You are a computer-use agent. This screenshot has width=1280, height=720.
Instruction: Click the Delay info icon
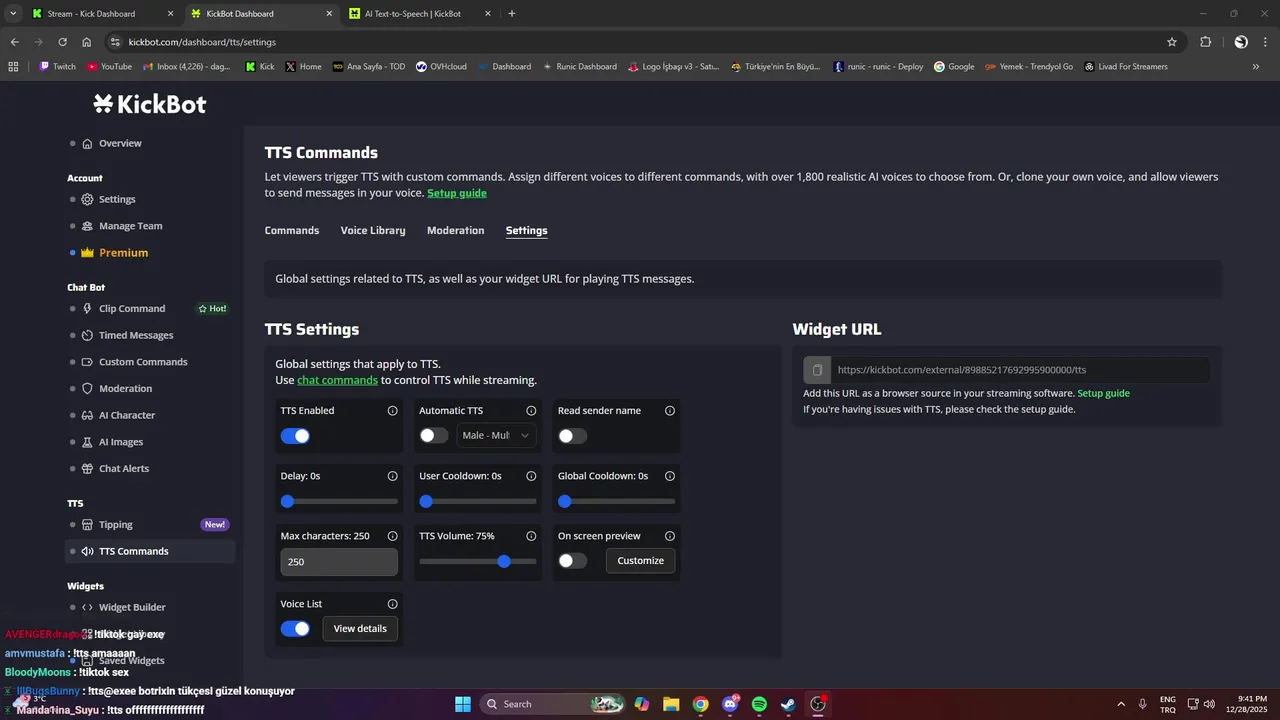click(392, 476)
